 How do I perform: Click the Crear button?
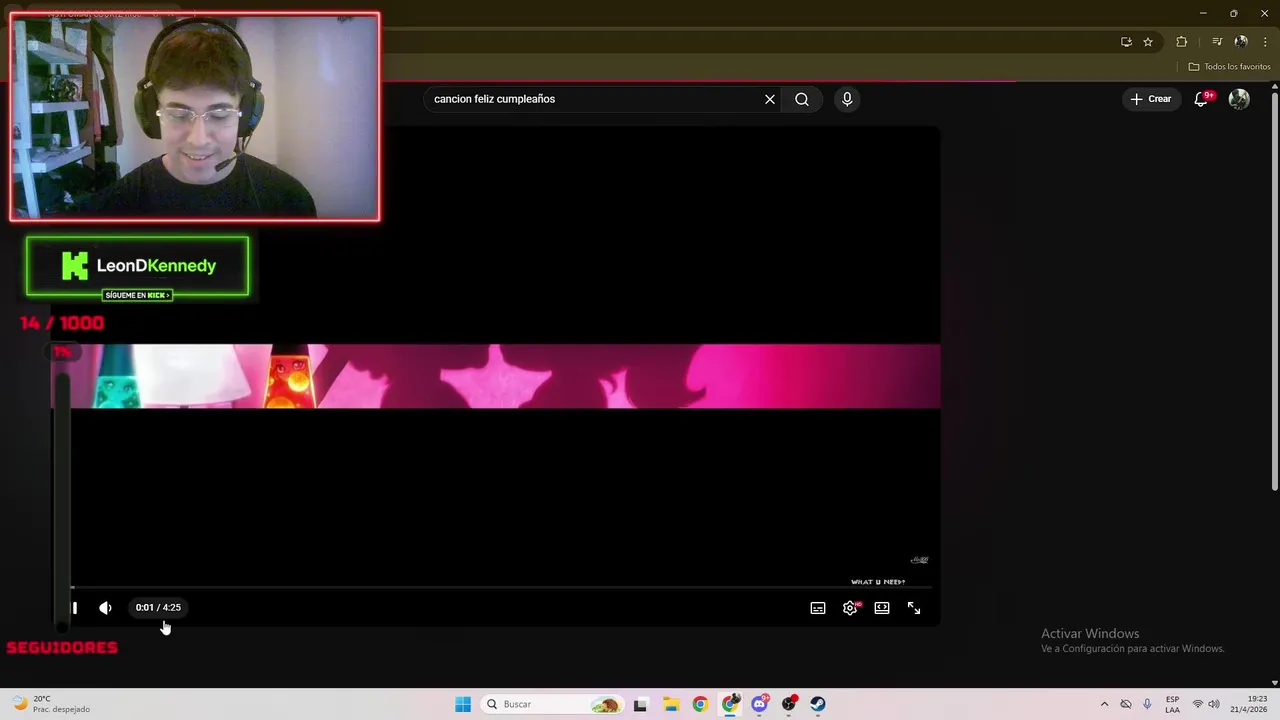[x=1151, y=99]
